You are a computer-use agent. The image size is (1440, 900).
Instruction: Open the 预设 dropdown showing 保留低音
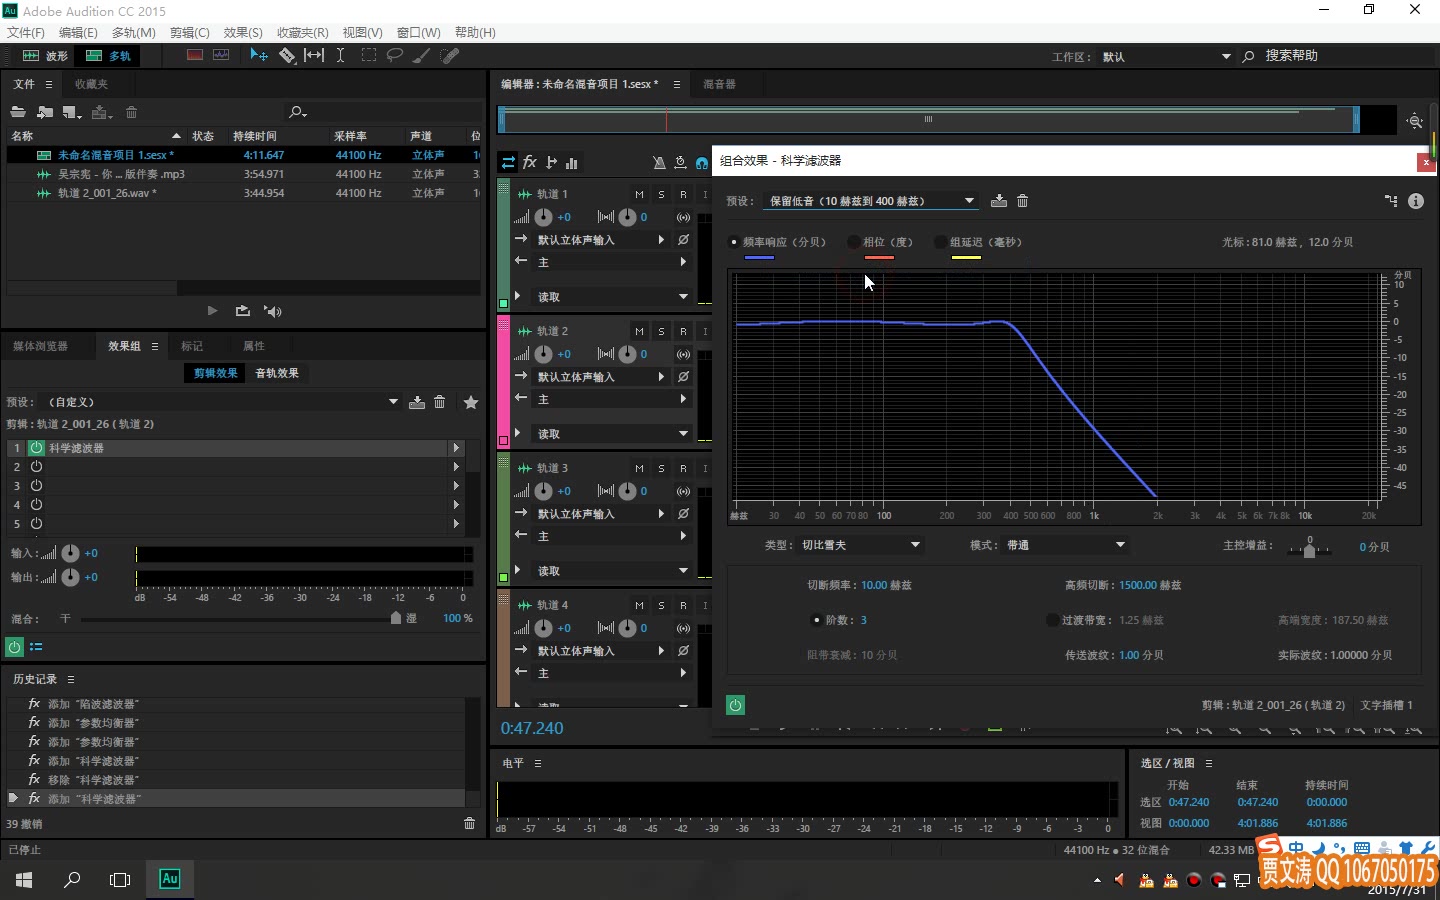point(870,201)
